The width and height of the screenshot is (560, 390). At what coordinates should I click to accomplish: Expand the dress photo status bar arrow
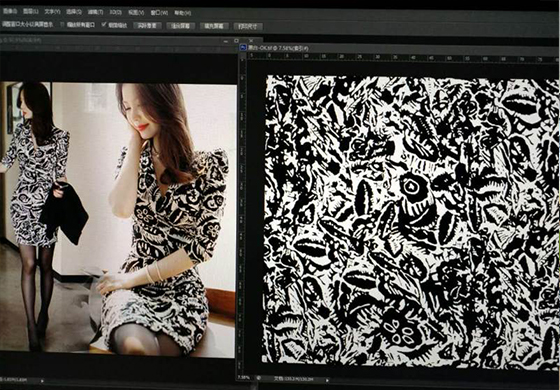click(x=42, y=381)
